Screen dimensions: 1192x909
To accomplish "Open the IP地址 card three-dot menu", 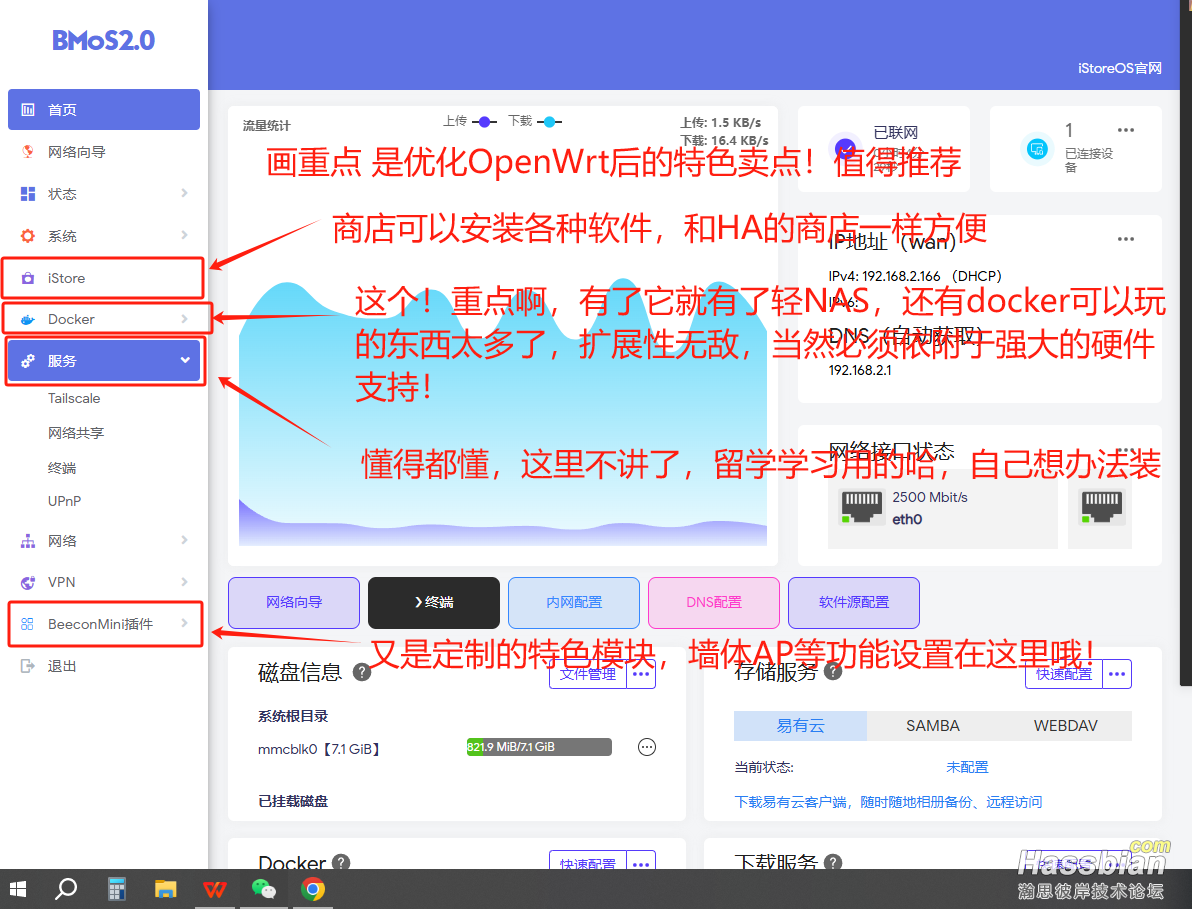I will tap(1126, 239).
